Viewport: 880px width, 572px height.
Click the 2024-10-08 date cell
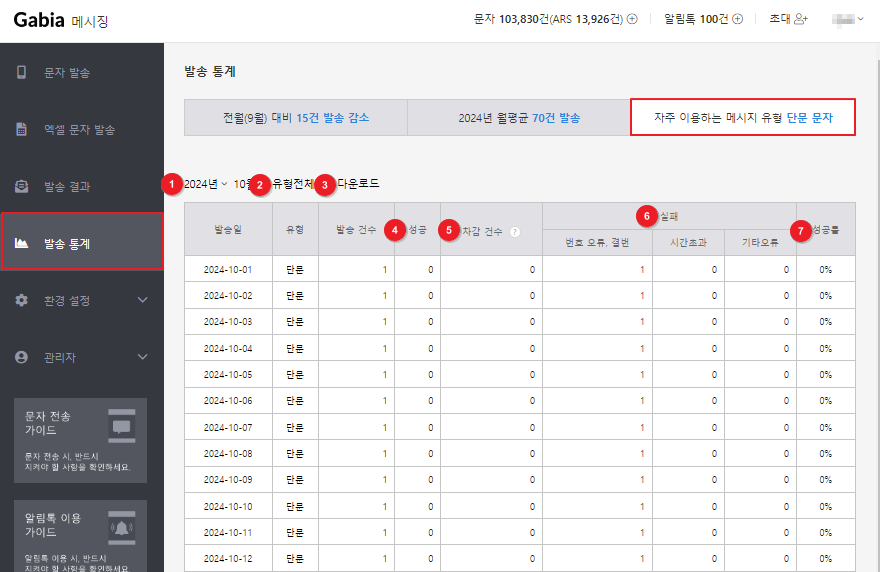228,454
